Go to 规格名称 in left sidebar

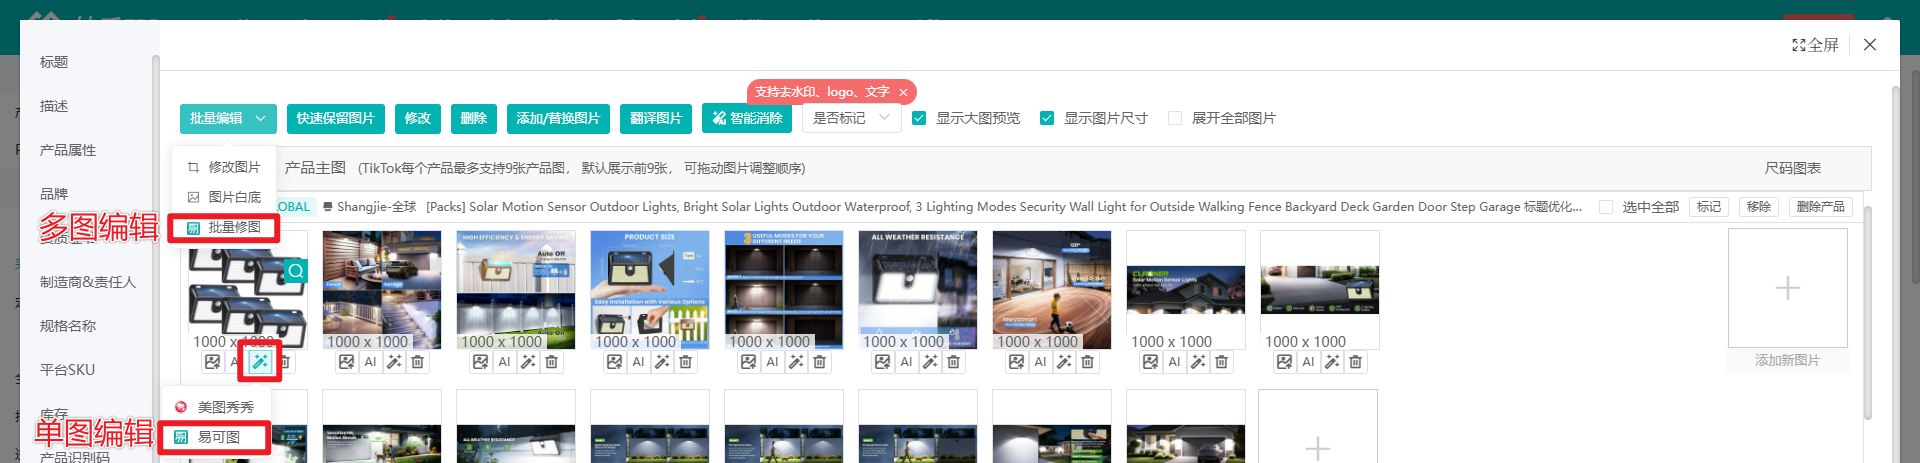click(x=68, y=326)
